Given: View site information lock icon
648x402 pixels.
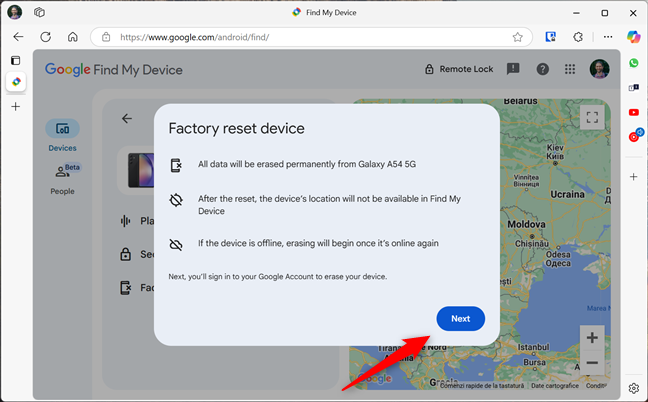Looking at the screenshot, I should click(x=106, y=37).
